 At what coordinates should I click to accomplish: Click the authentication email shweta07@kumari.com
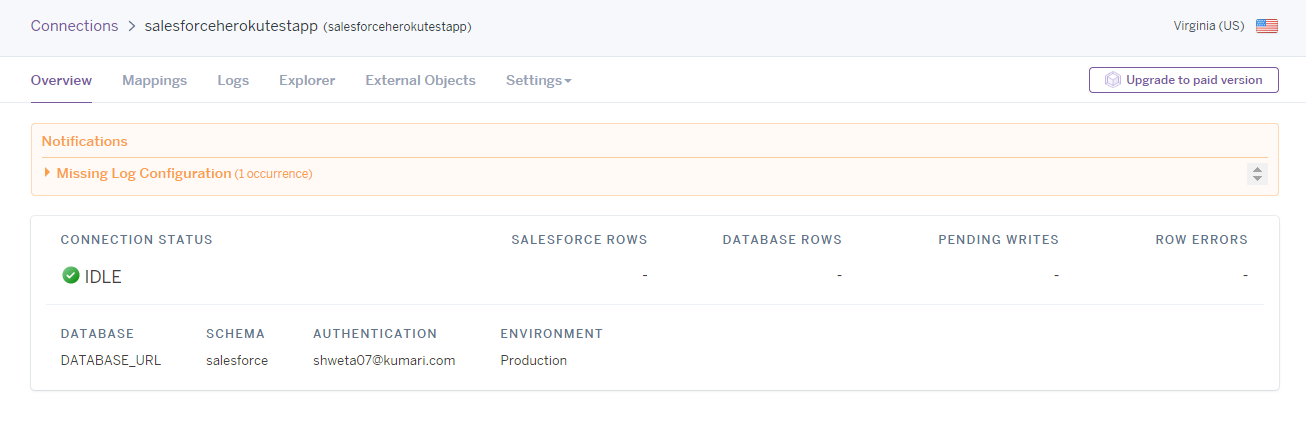click(x=384, y=360)
